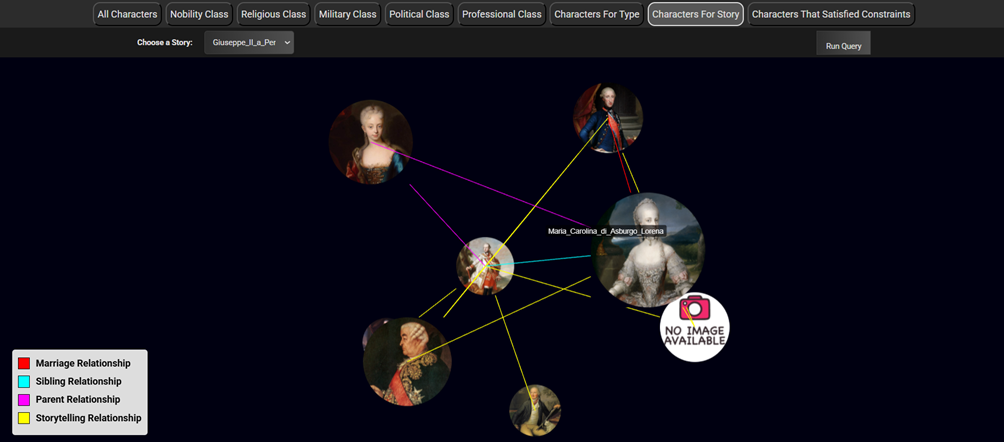
Task: Select the man in blue coat portrait node
Action: (608, 118)
